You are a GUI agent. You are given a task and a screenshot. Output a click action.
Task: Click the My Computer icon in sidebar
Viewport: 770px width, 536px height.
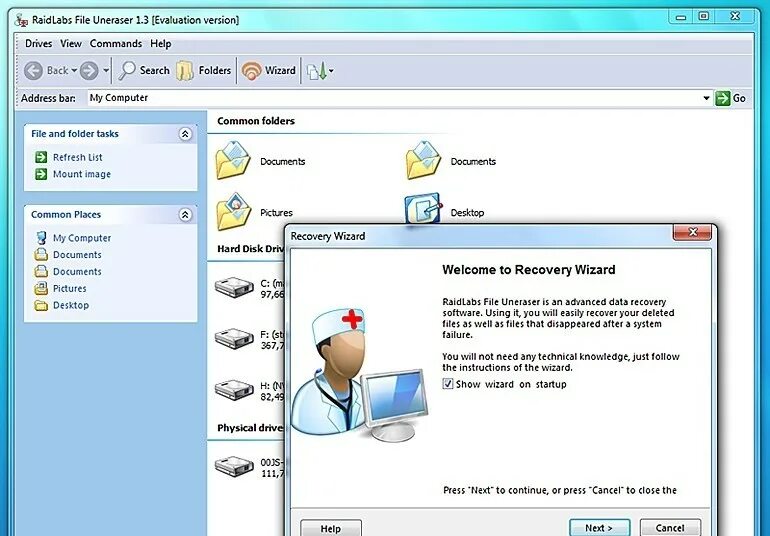coord(41,238)
